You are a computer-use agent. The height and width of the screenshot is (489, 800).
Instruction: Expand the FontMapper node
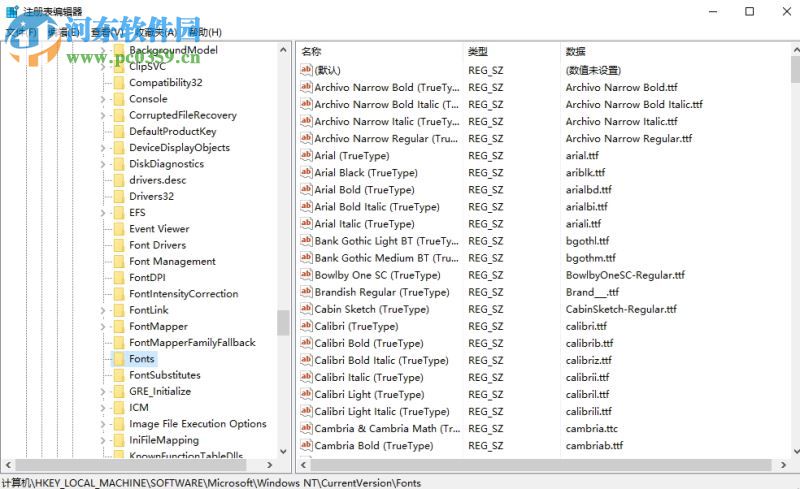103,327
